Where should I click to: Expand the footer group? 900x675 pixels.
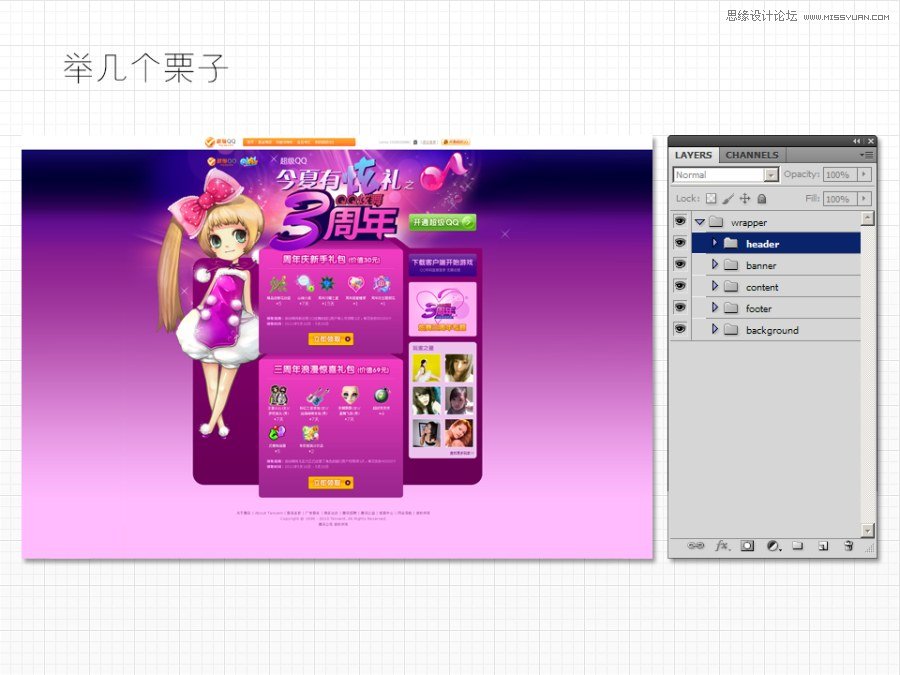tap(715, 307)
